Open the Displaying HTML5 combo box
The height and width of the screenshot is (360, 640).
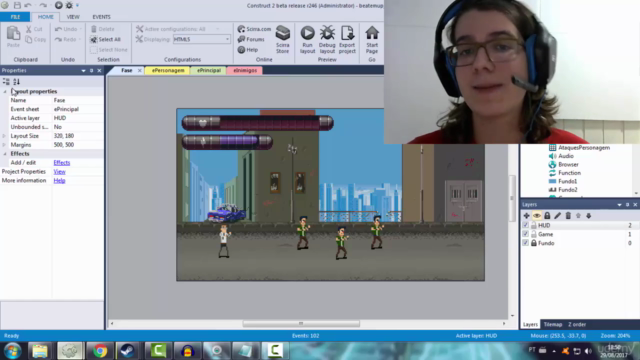202,39
